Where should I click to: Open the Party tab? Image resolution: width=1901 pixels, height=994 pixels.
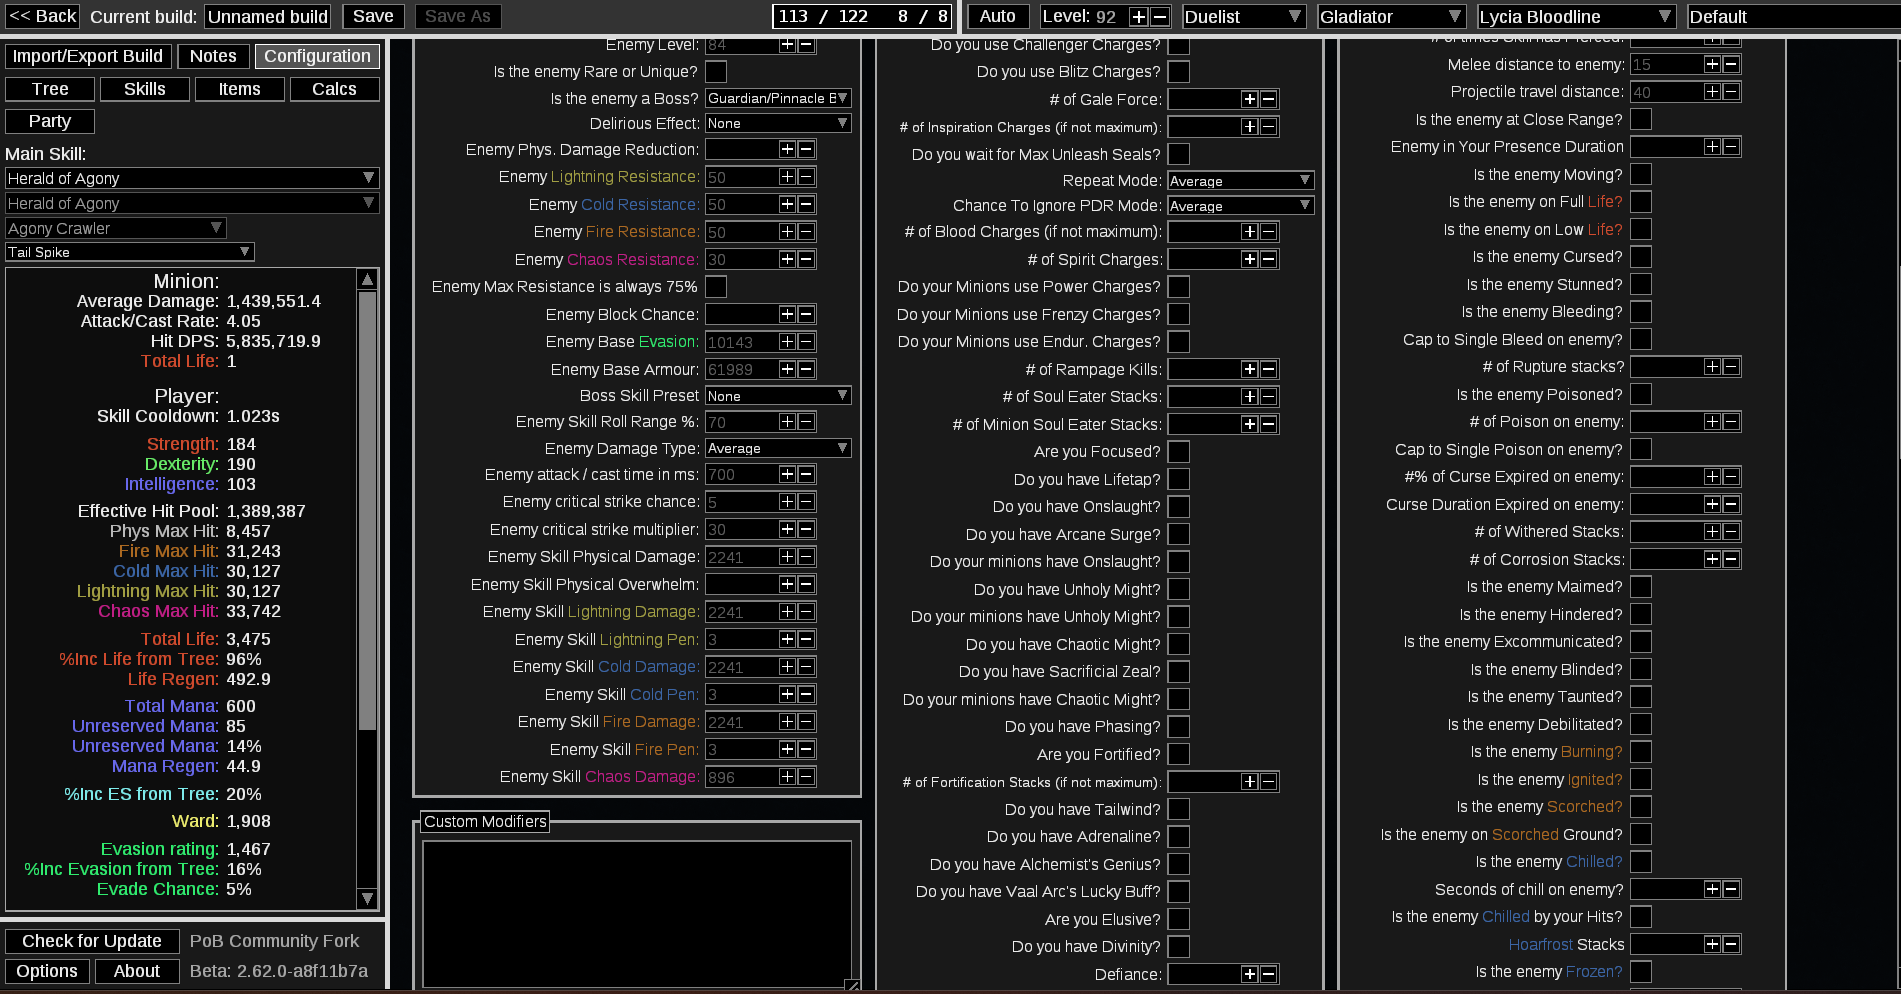click(50, 121)
